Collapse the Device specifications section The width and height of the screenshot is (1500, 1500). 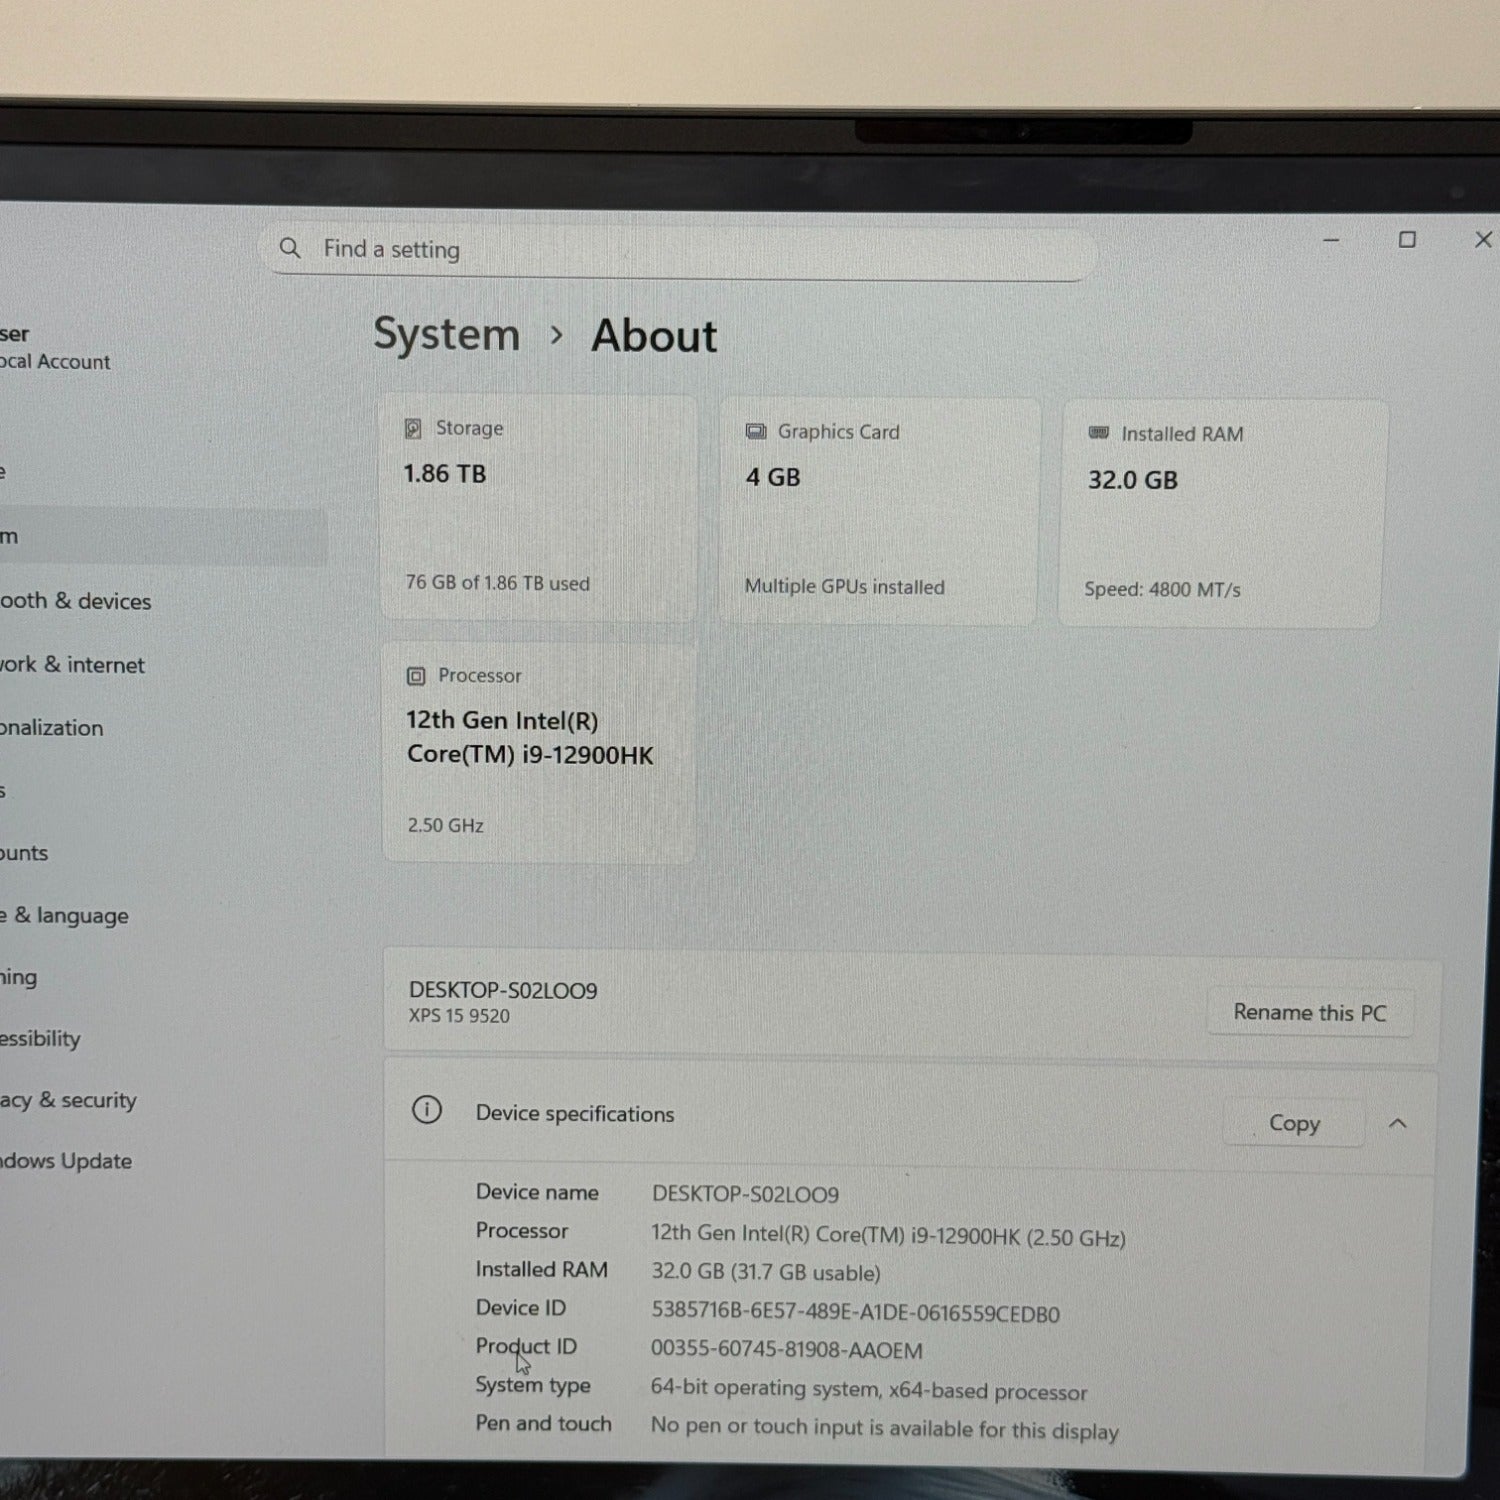[1398, 1124]
